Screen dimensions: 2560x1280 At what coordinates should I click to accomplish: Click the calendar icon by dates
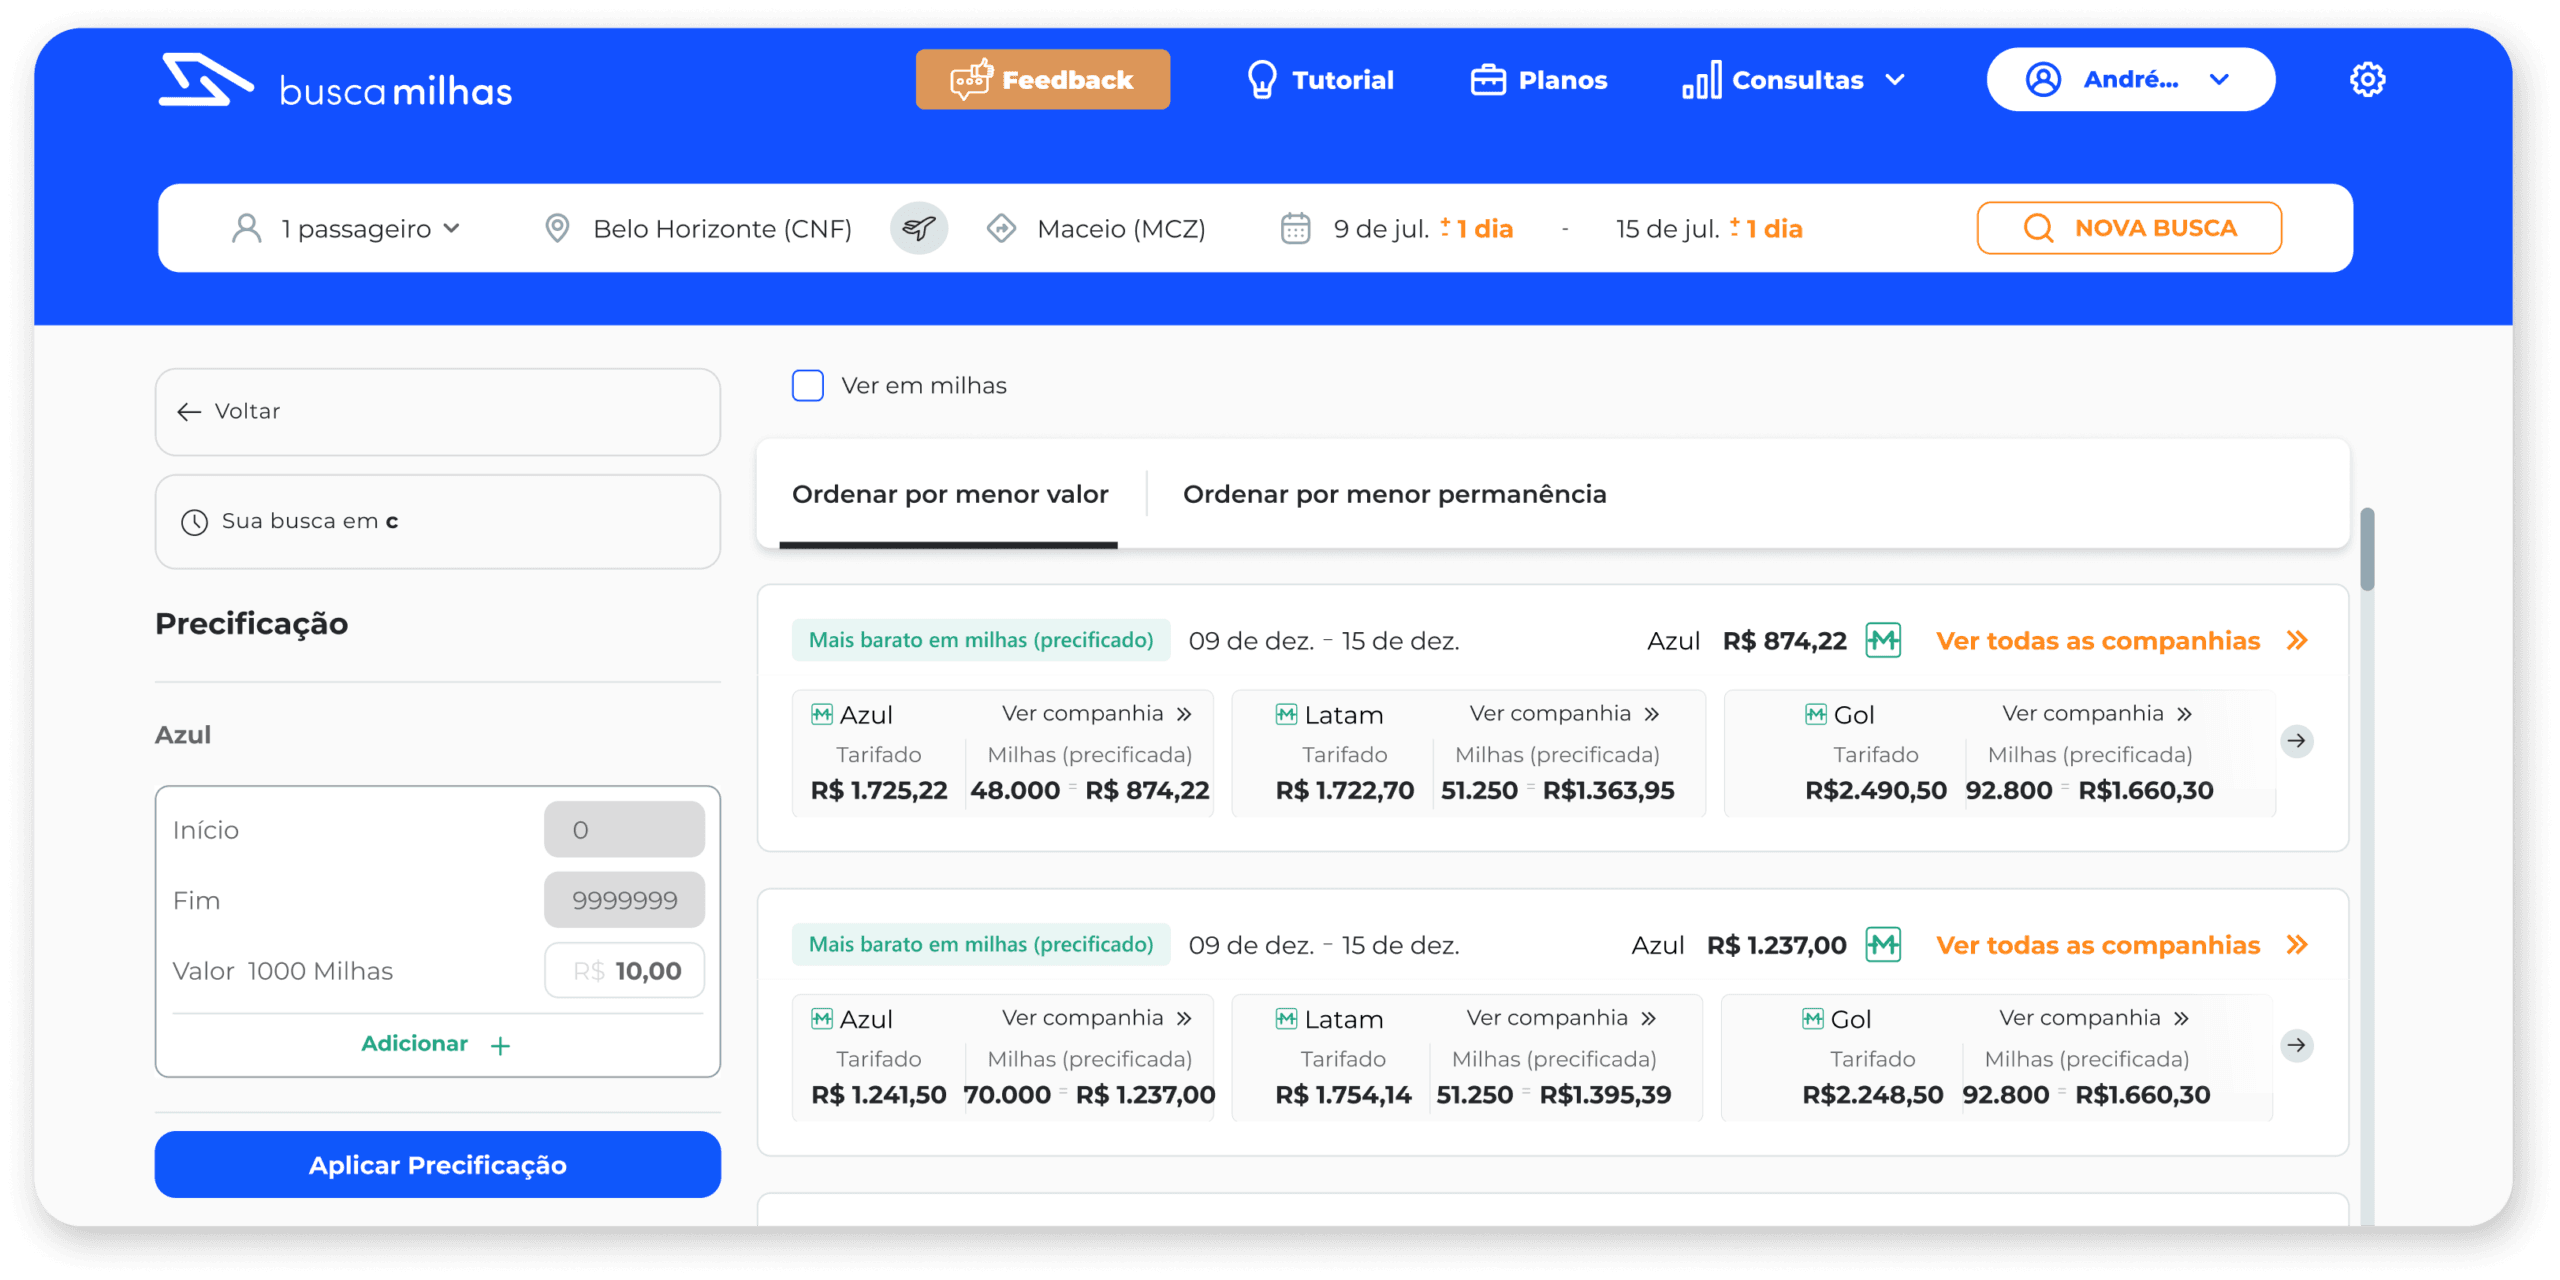pos(1295,229)
